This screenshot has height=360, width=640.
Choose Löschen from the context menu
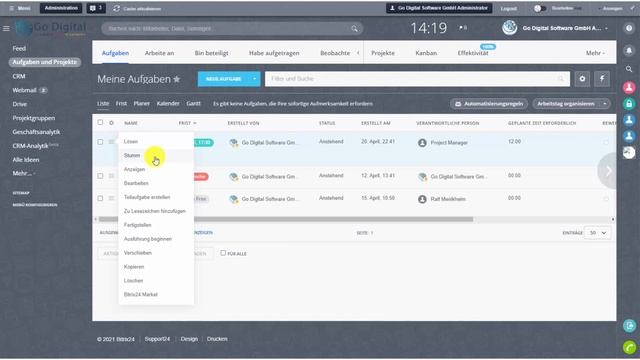(x=133, y=280)
